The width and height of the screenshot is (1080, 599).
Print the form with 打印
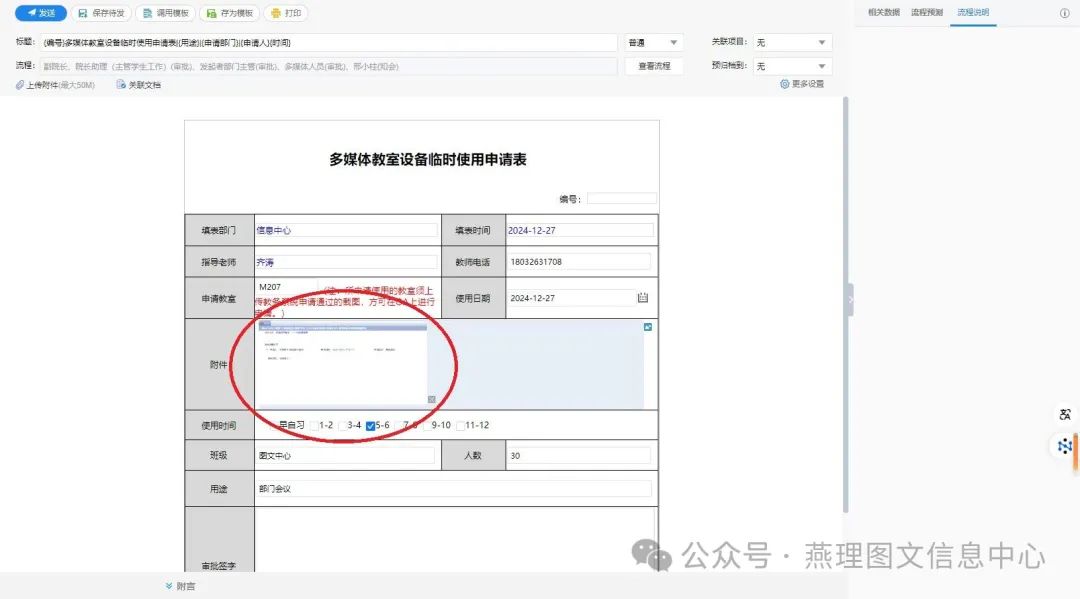(277, 14)
